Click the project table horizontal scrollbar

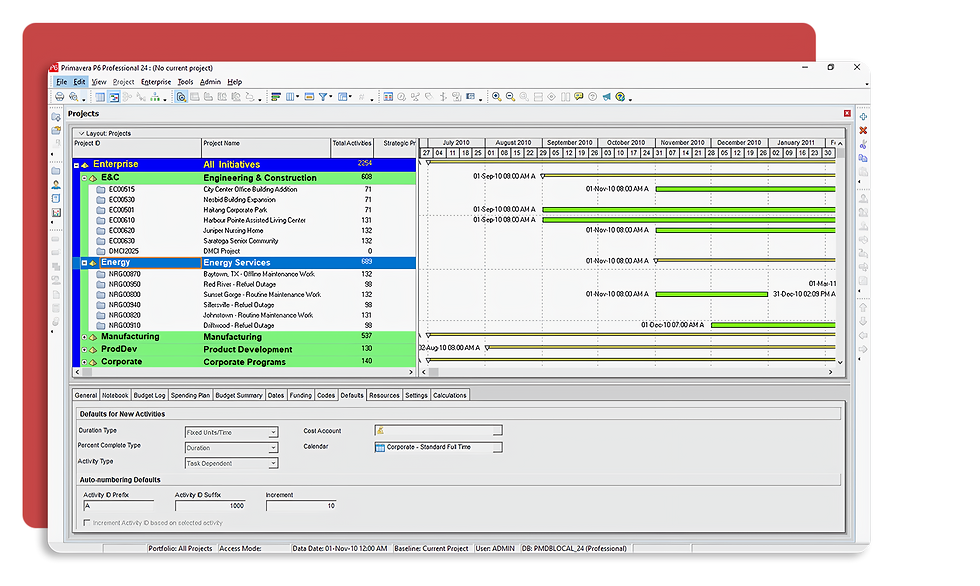coord(244,372)
